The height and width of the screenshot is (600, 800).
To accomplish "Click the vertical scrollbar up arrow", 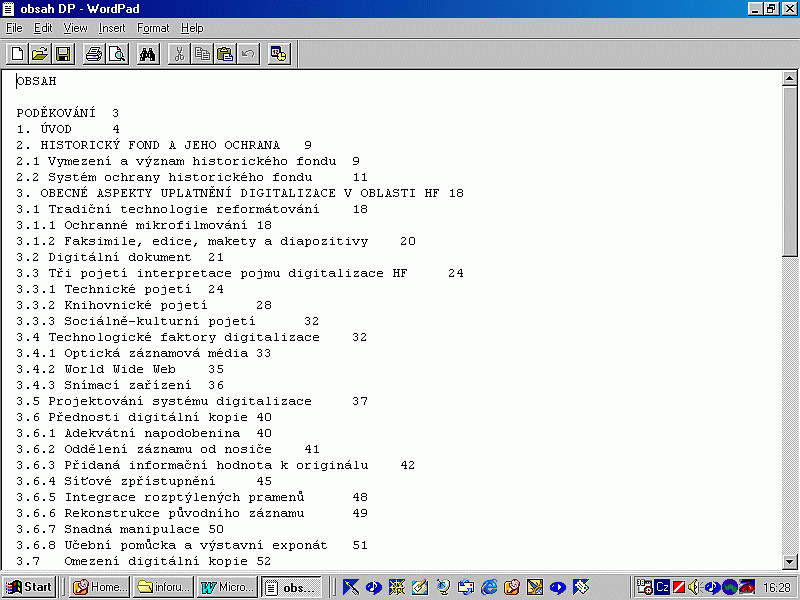I will click(790, 79).
